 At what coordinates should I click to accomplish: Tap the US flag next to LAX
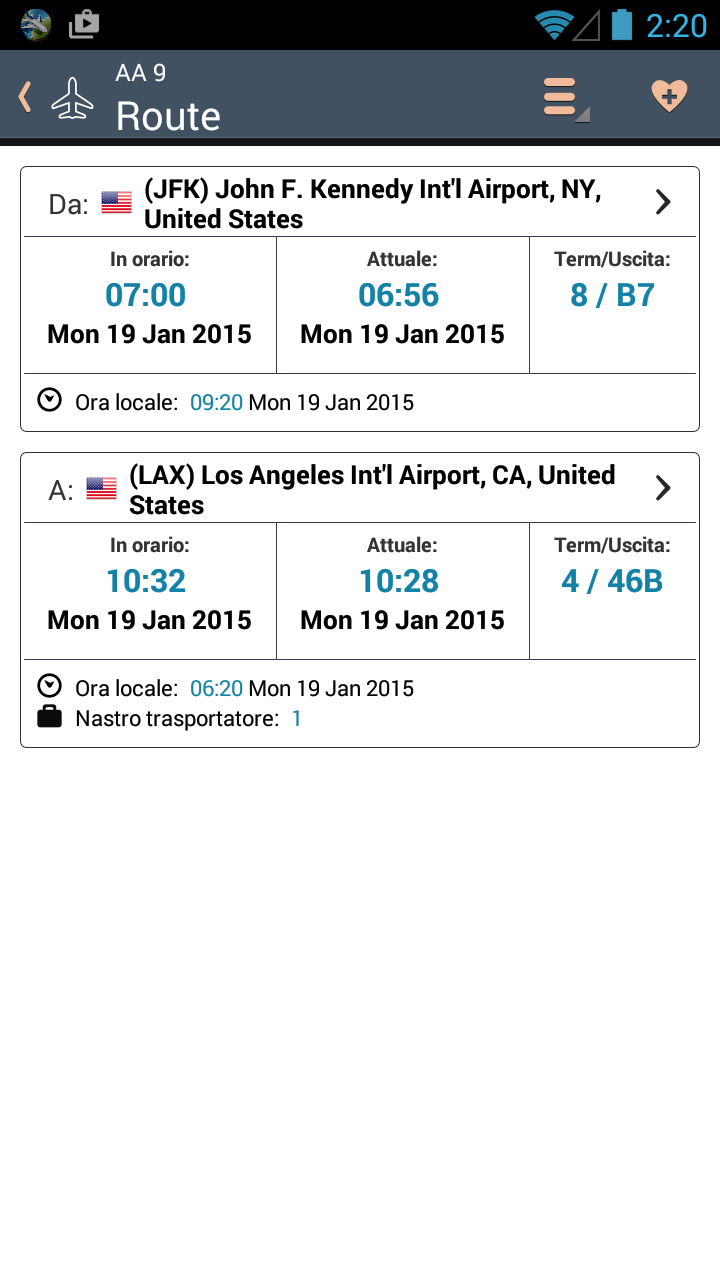click(101, 489)
